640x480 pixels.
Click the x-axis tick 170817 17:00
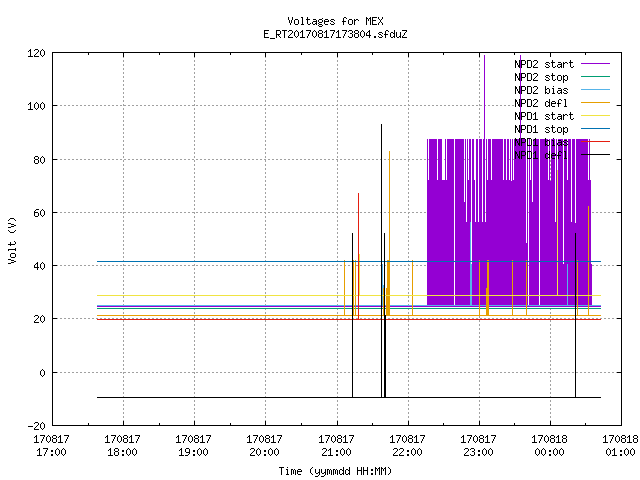[51, 446]
